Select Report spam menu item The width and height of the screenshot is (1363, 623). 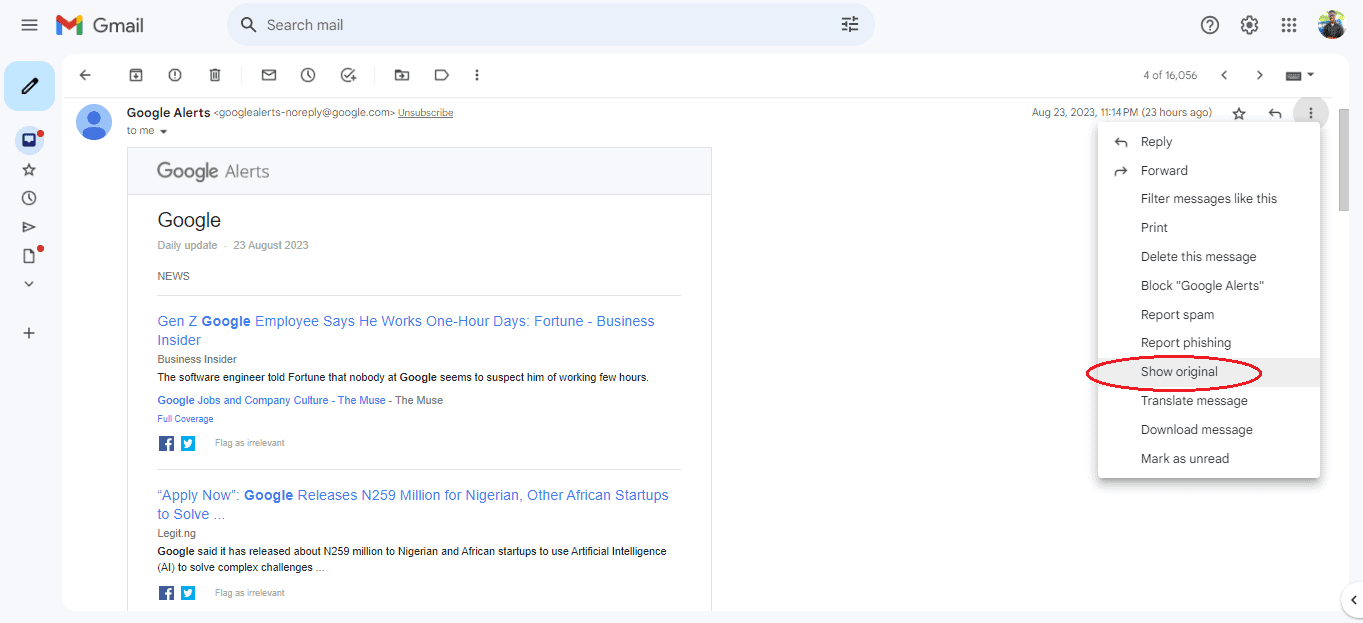(x=1209, y=315)
